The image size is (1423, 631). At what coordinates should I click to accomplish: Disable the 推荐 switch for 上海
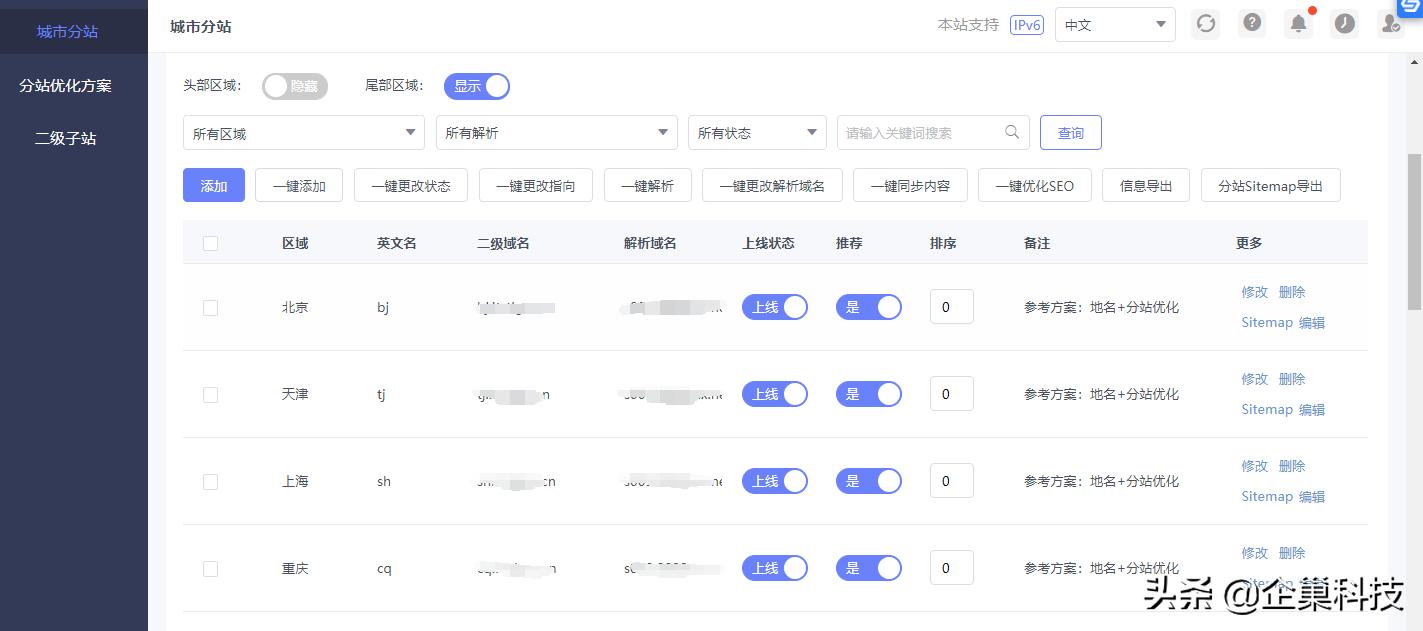tap(869, 481)
